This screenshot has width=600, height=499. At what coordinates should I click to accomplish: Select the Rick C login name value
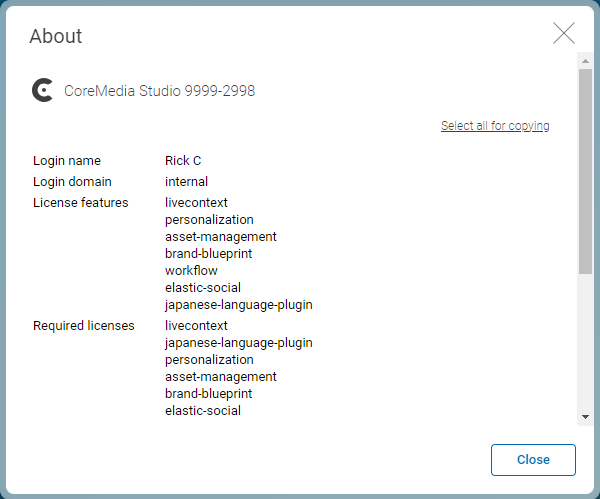coord(183,161)
